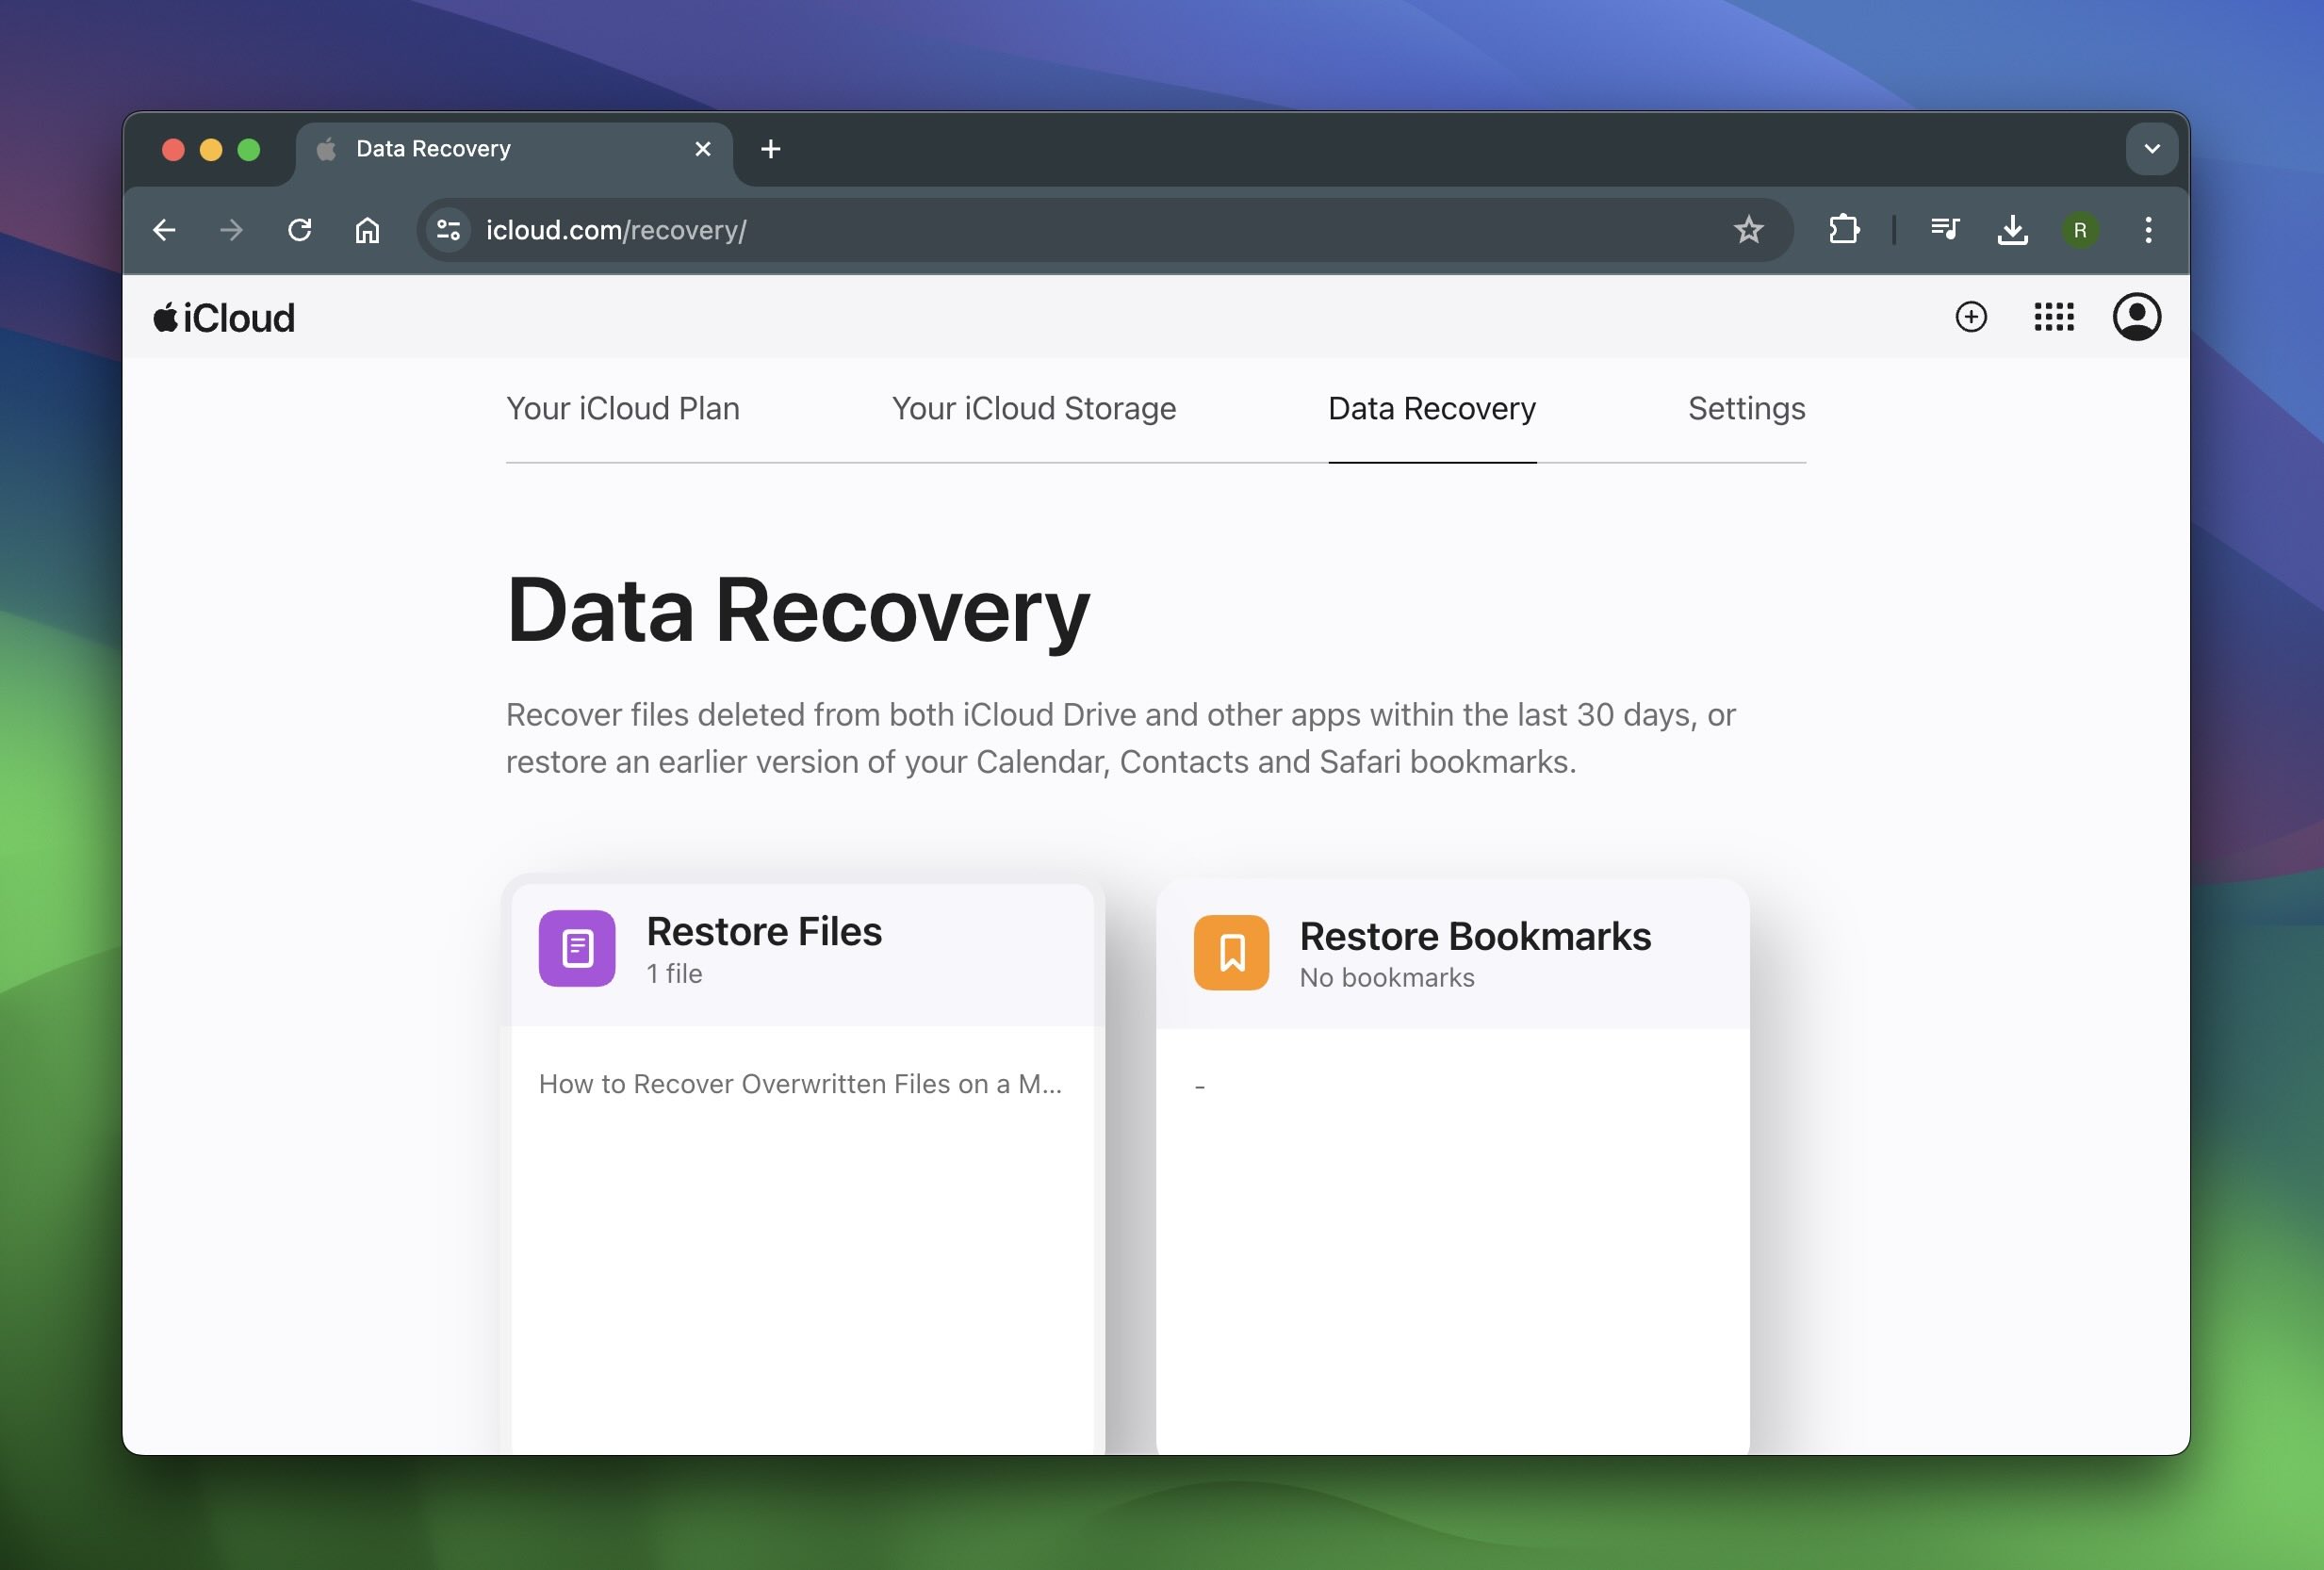This screenshot has width=2324, height=1570.
Task: Go to the browser home page
Action: coord(367,231)
